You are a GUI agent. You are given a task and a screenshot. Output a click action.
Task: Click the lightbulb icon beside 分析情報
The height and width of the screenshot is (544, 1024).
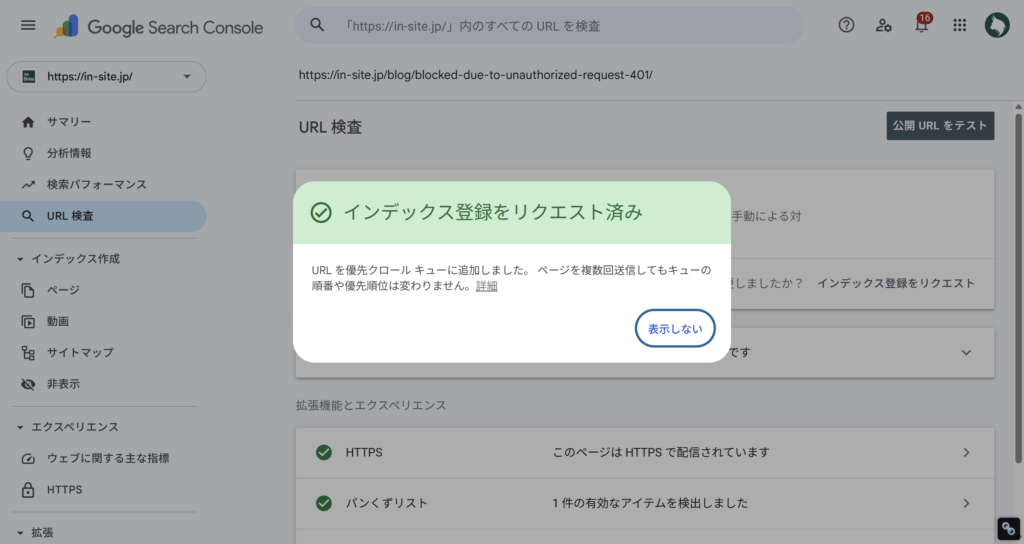[x=28, y=153]
